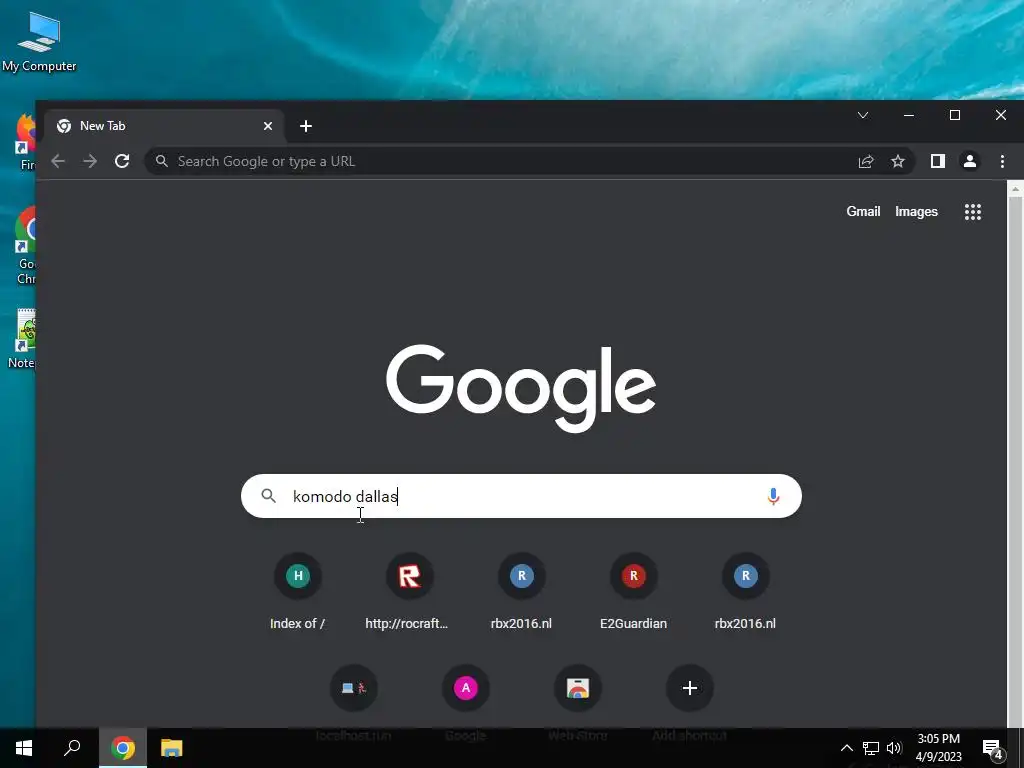Expand the tab search chevron
This screenshot has height=768, width=1024.
click(x=863, y=116)
